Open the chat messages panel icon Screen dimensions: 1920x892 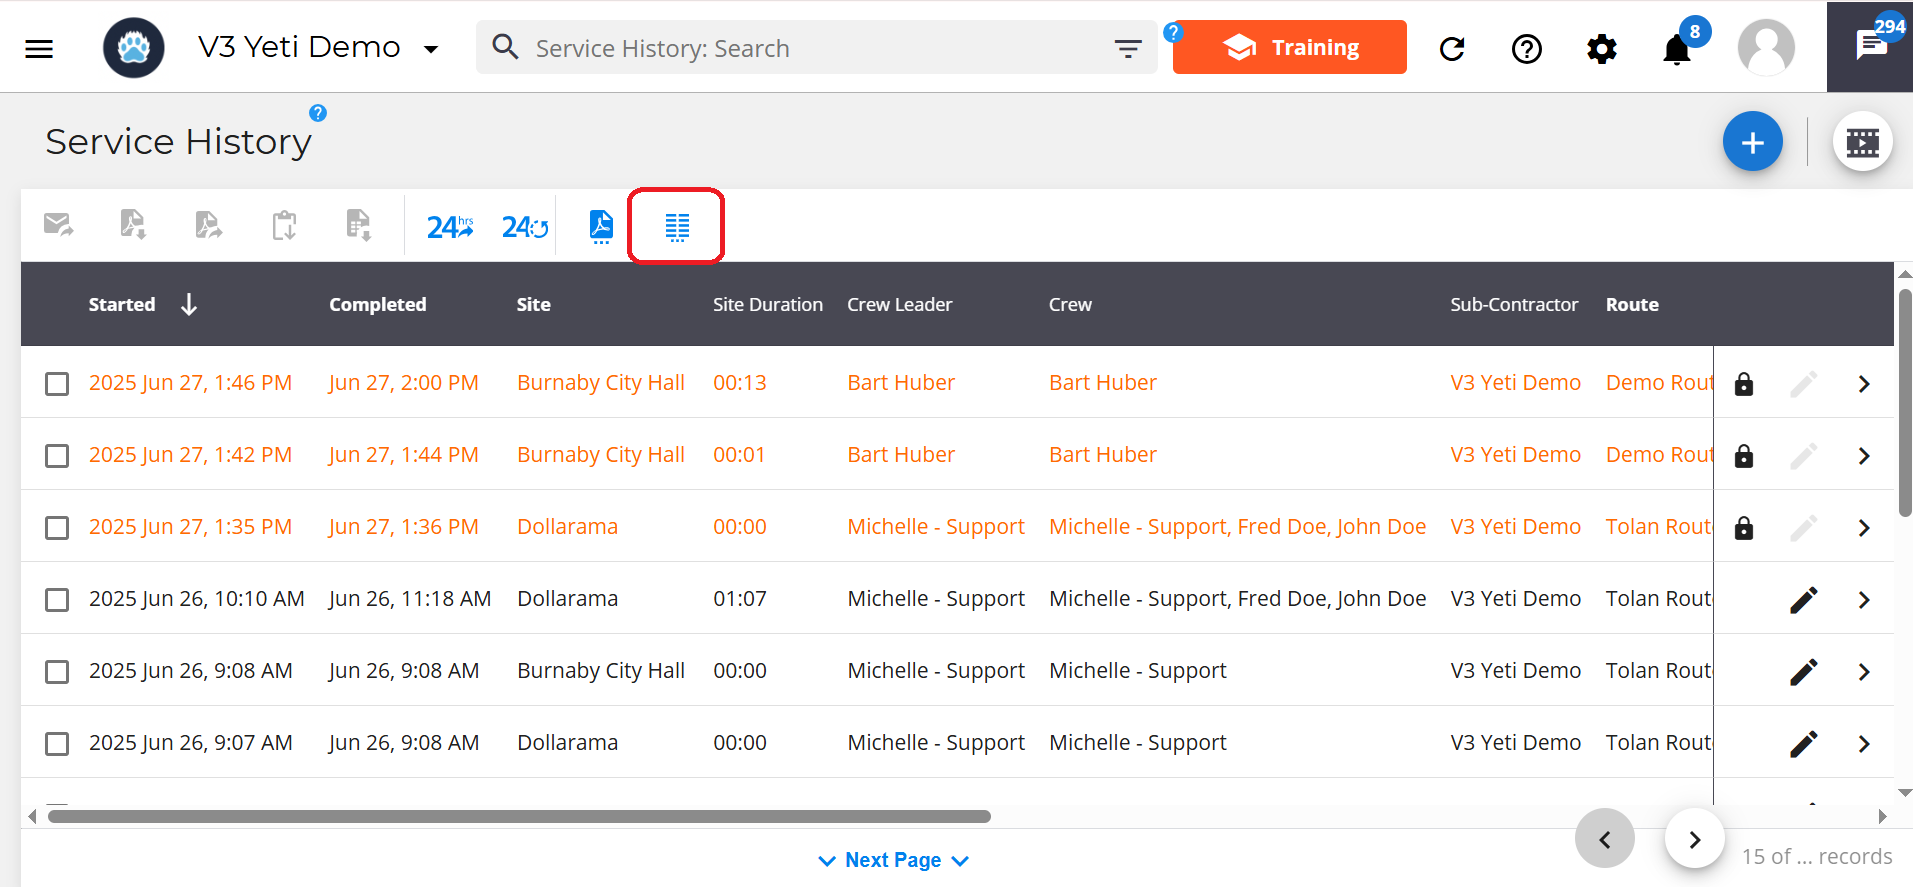coord(1871,46)
